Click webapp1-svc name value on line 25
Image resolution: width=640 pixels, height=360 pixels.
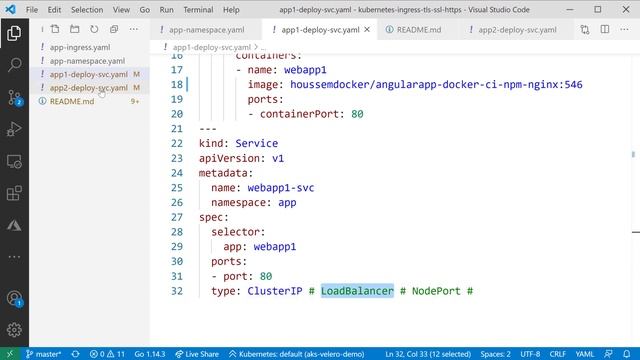point(281,188)
